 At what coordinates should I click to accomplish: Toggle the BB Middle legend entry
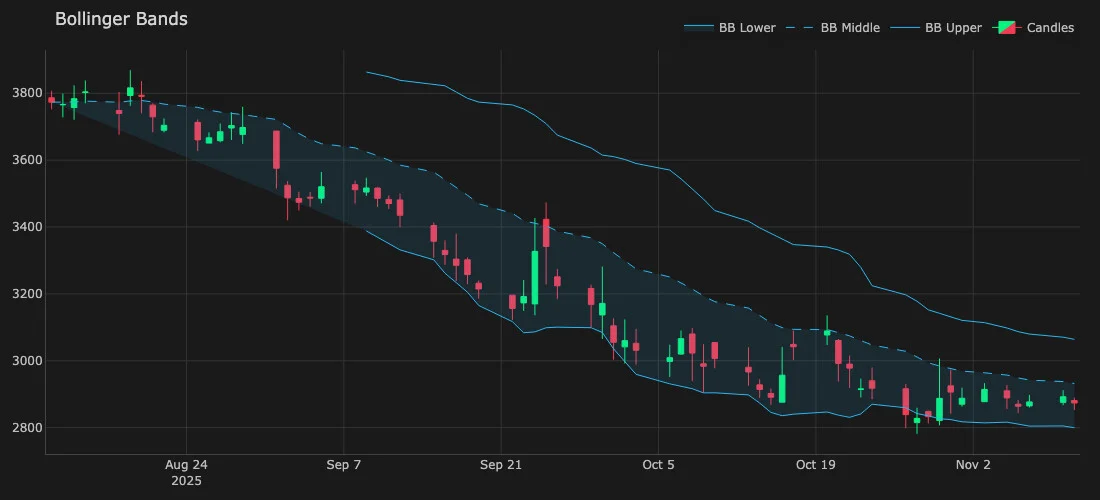point(831,28)
